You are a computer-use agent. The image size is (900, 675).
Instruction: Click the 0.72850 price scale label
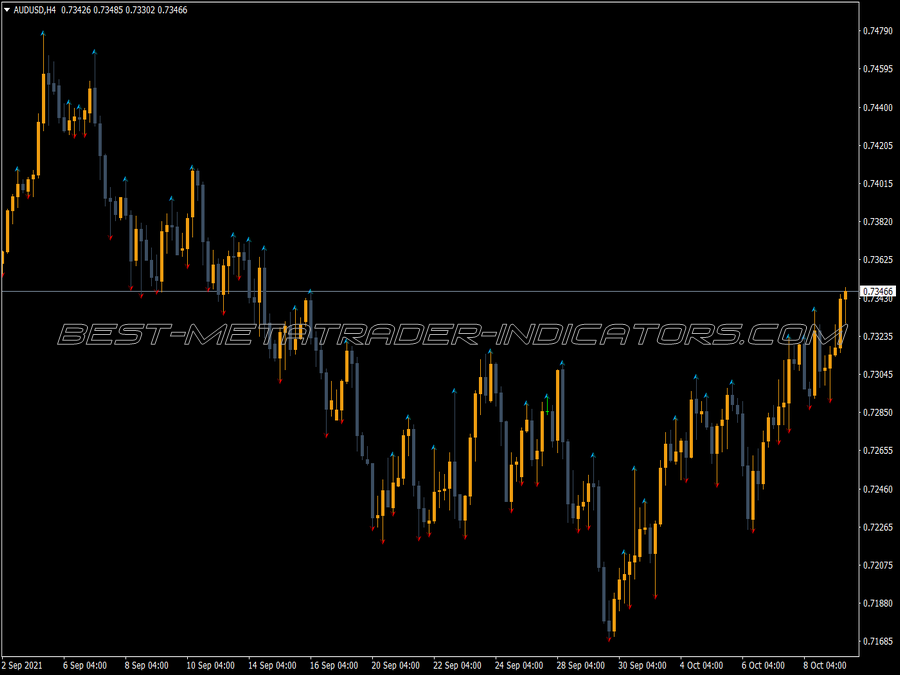878,413
